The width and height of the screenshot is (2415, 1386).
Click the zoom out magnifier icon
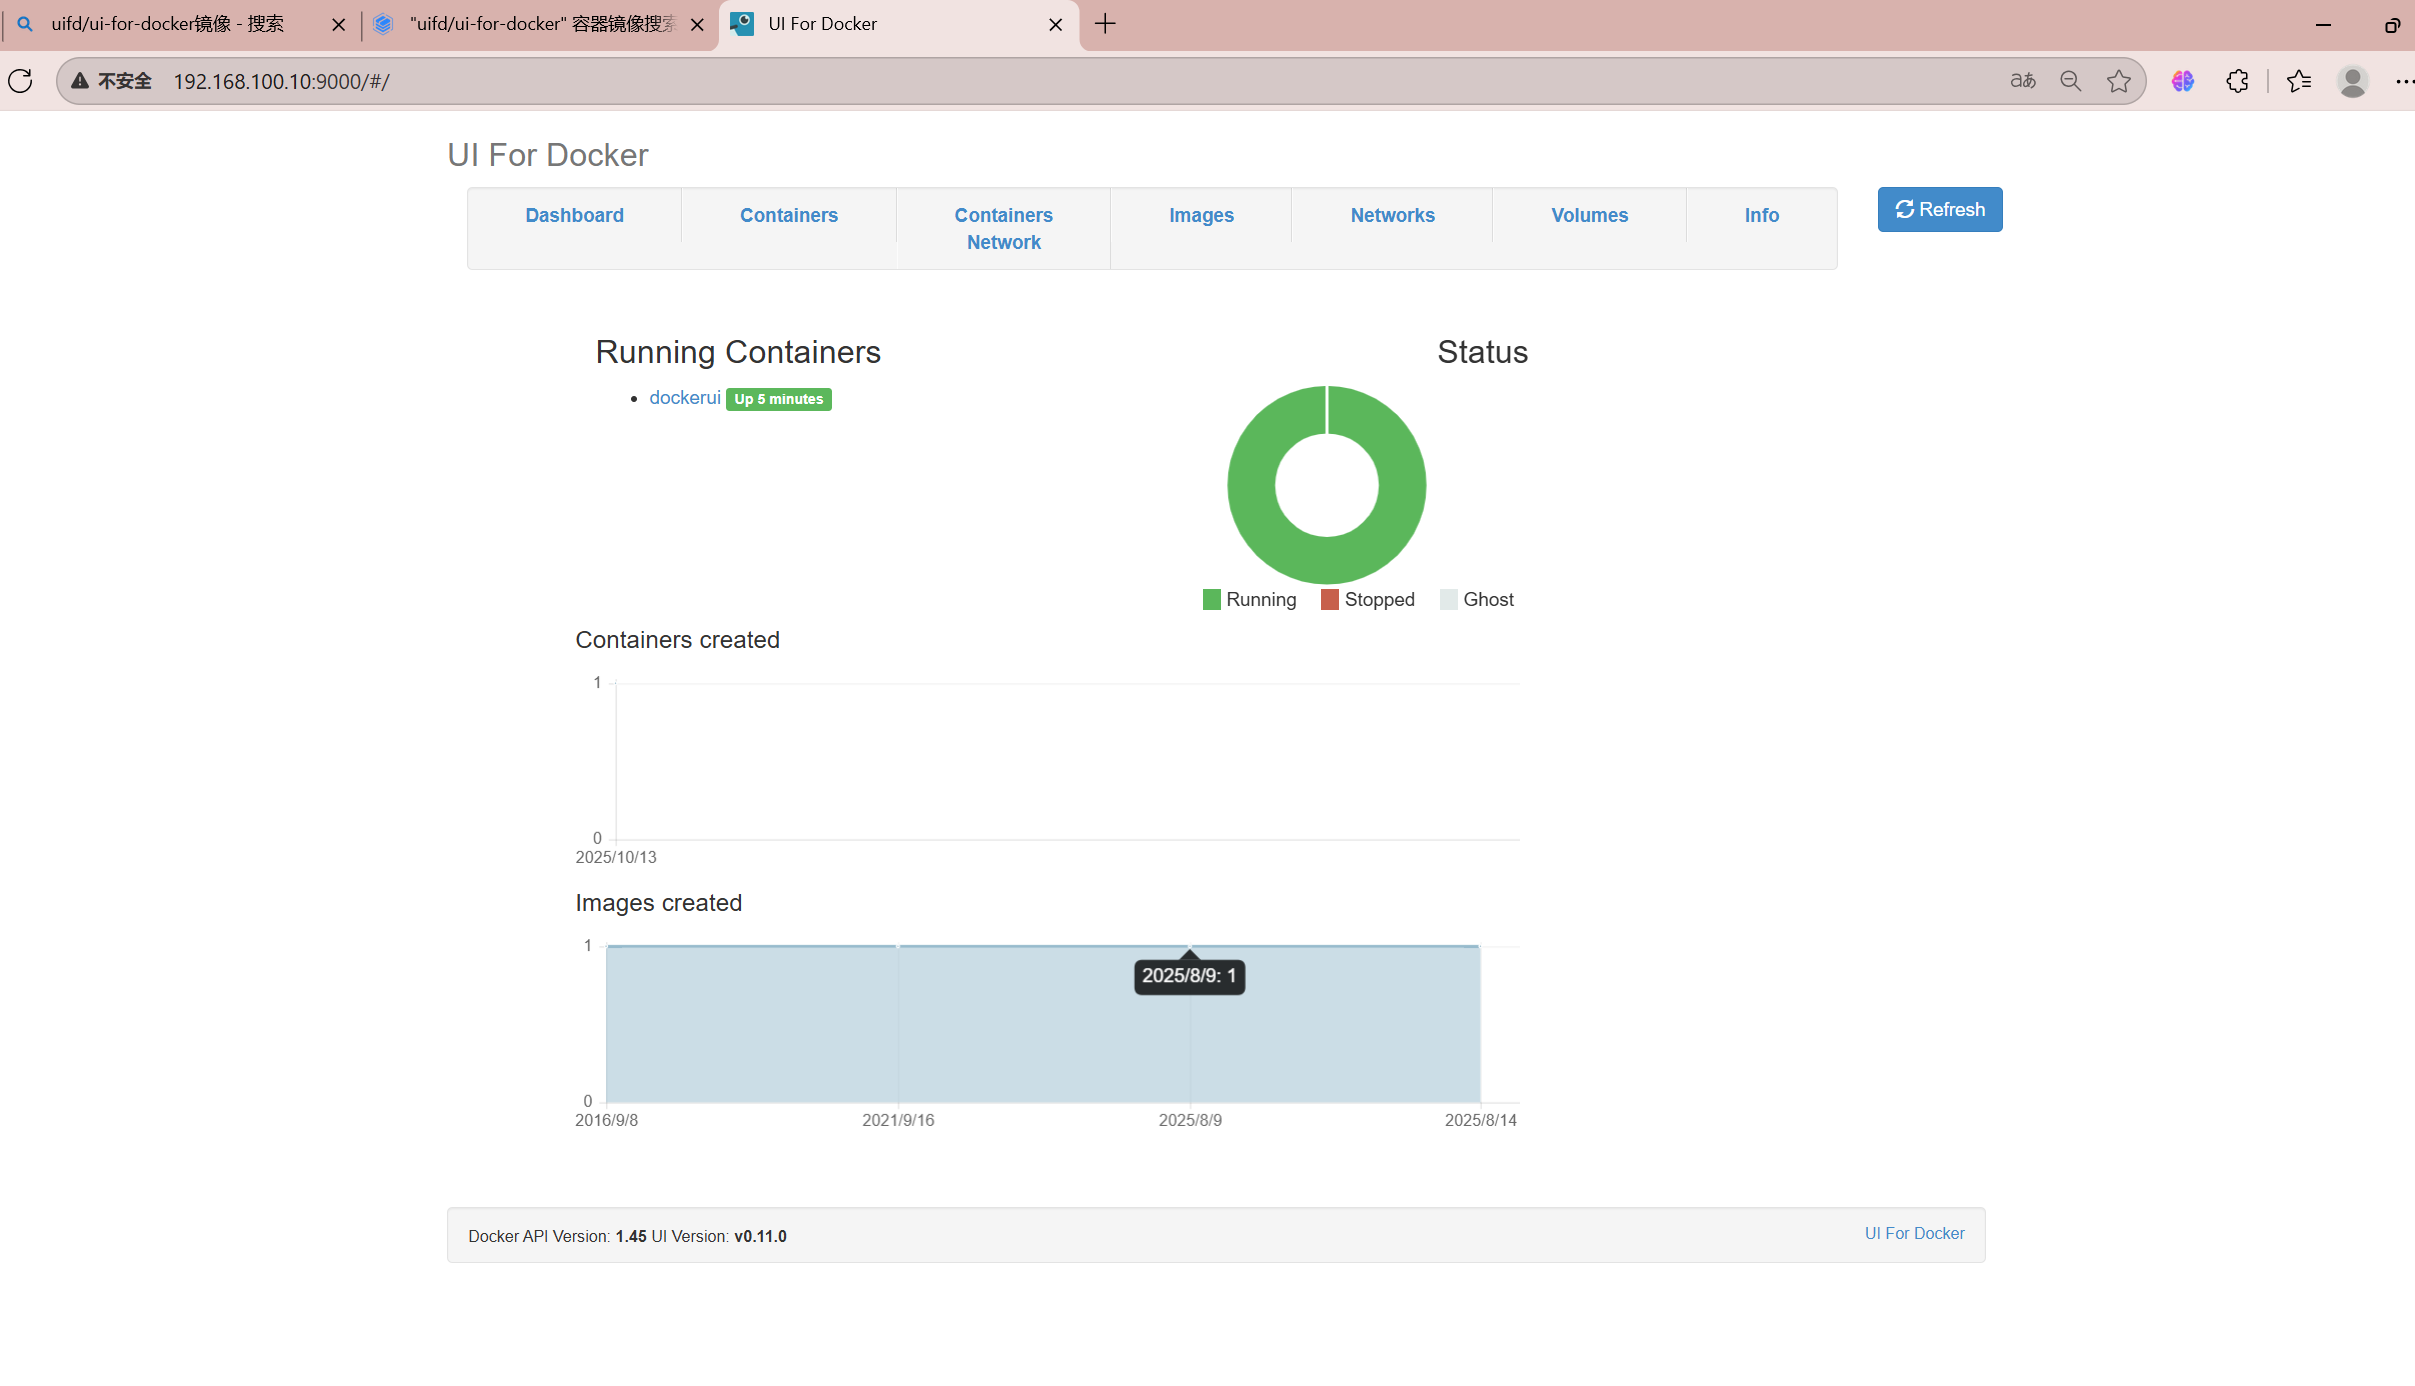coord(2071,81)
